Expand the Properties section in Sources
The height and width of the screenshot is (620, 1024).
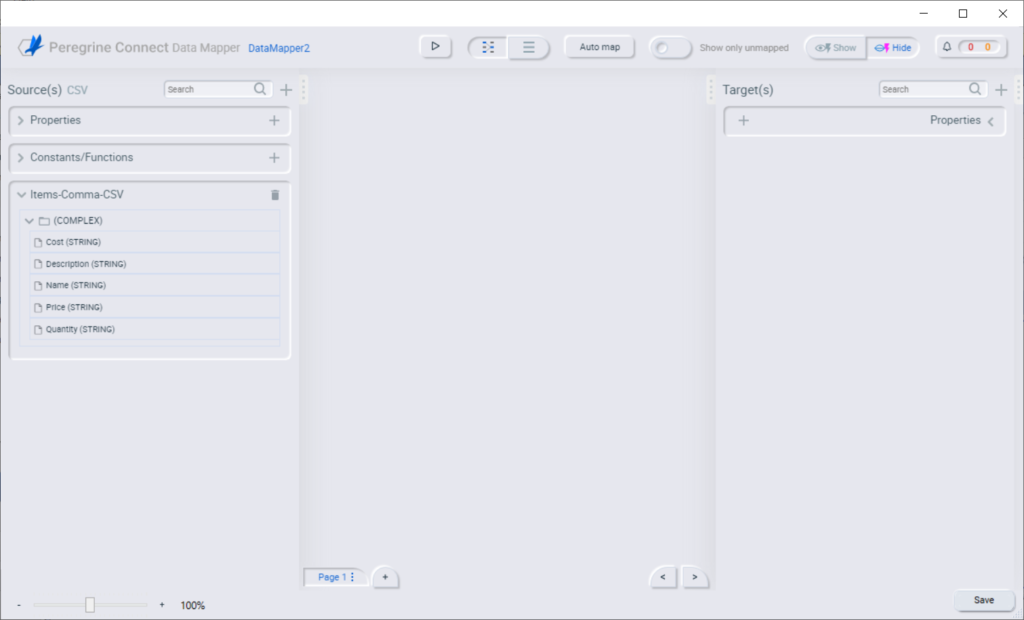pyautogui.click(x=20, y=120)
